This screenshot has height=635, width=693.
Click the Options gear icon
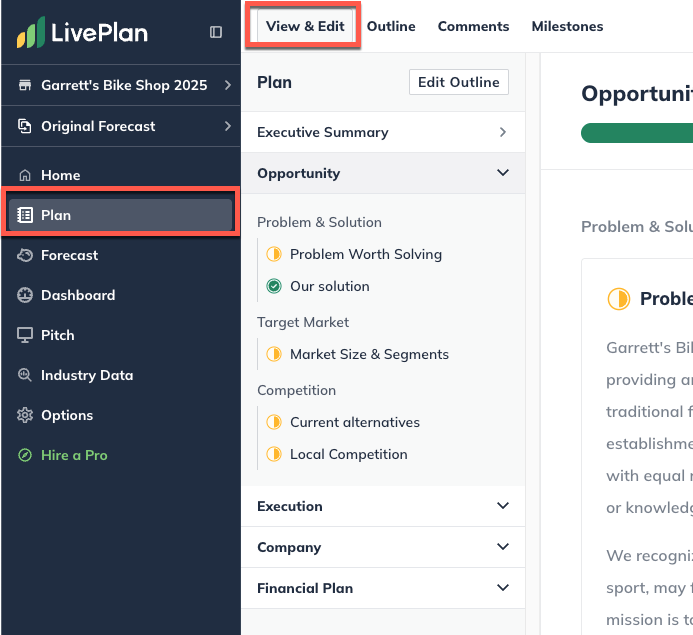[x=25, y=415]
